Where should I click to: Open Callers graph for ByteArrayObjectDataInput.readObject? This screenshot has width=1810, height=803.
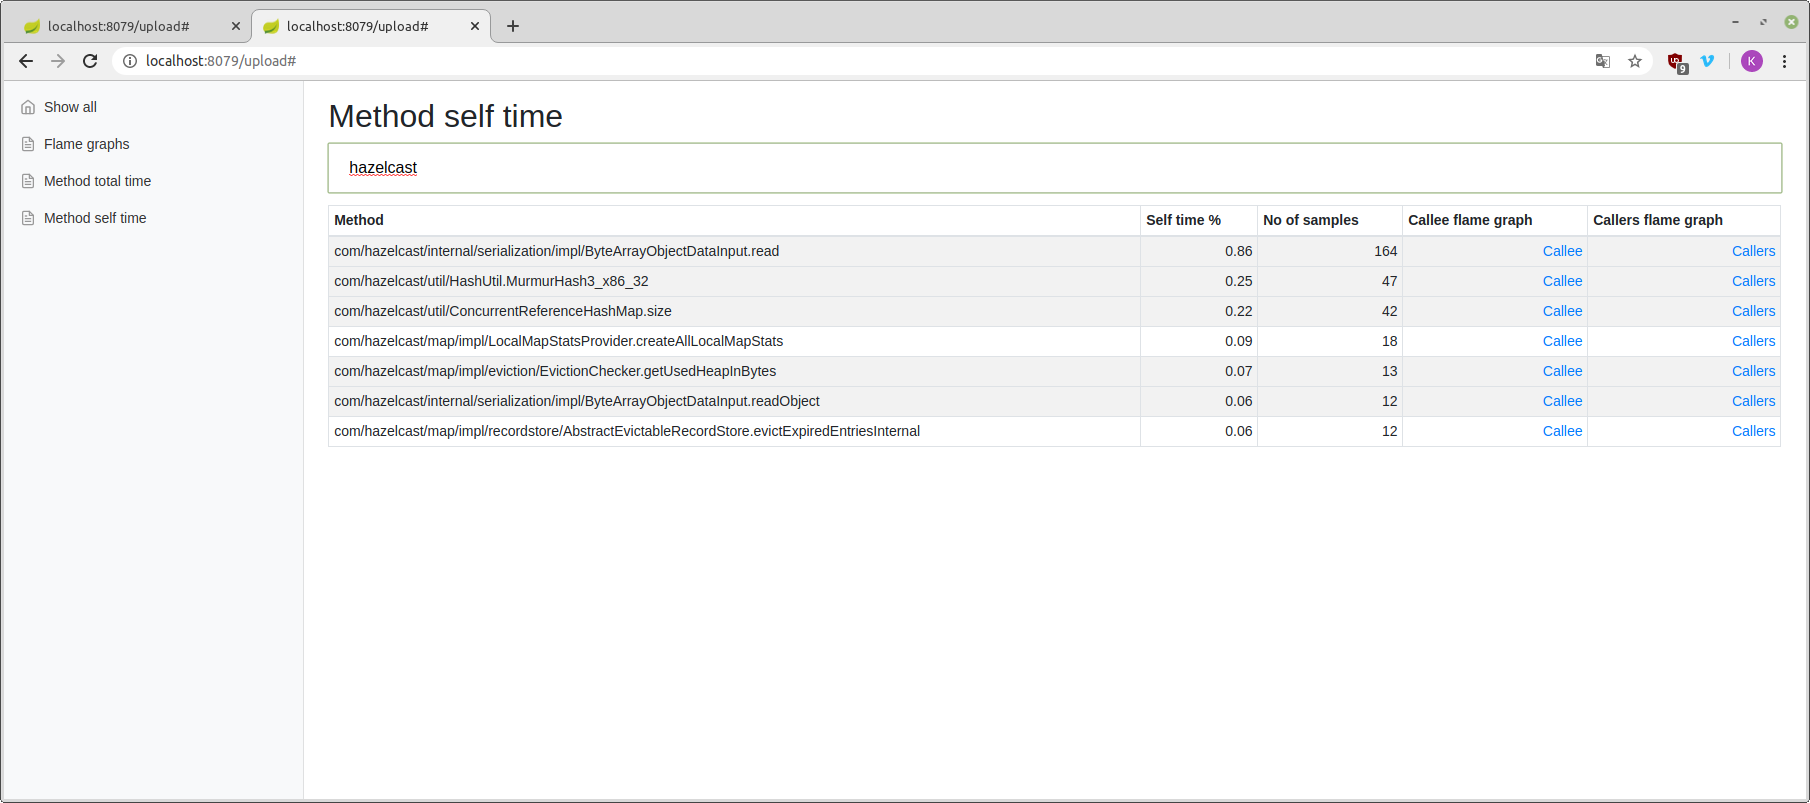click(1753, 401)
